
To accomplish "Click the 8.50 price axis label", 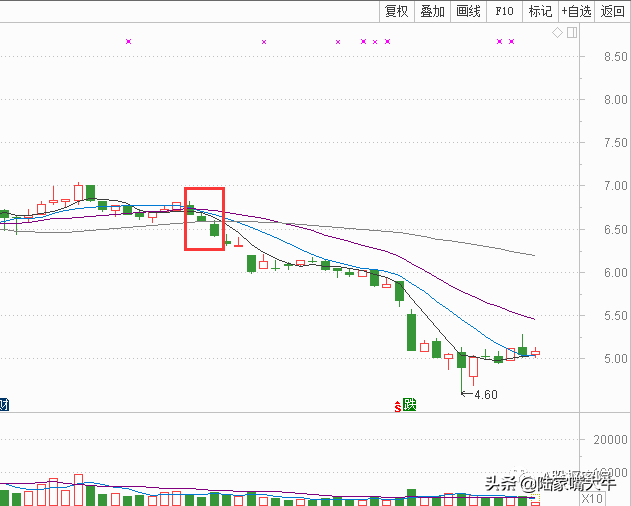I will click(616, 56).
